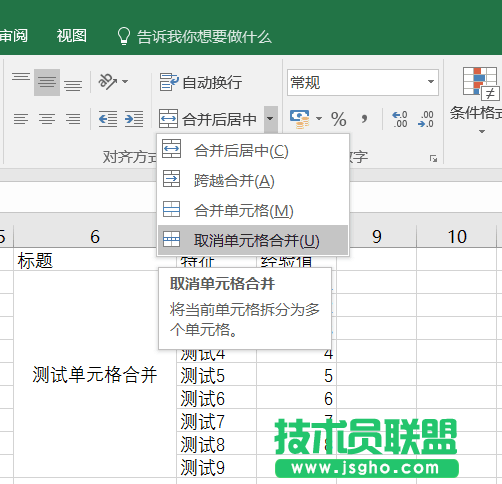Select column header 10

pyautogui.click(x=457, y=237)
